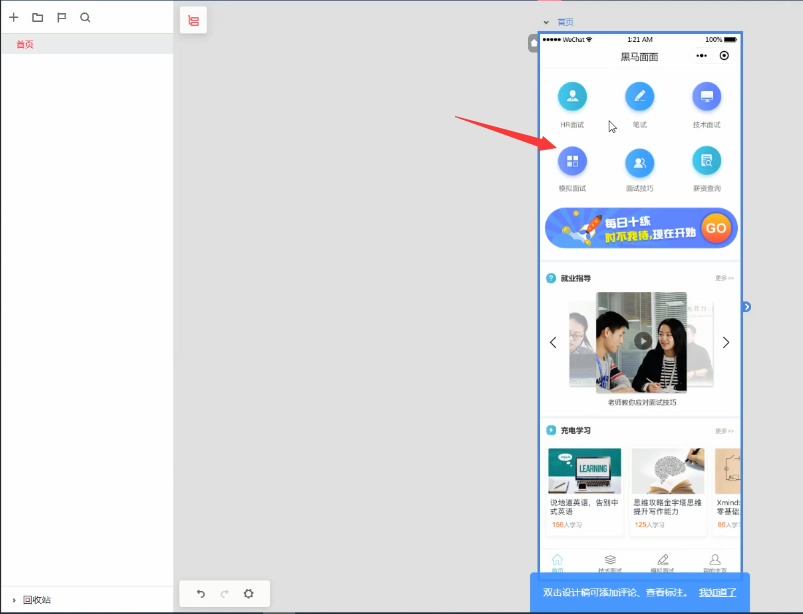Collapse the 首页 artboard chevron
This screenshot has width=803, height=614.
[546, 22]
